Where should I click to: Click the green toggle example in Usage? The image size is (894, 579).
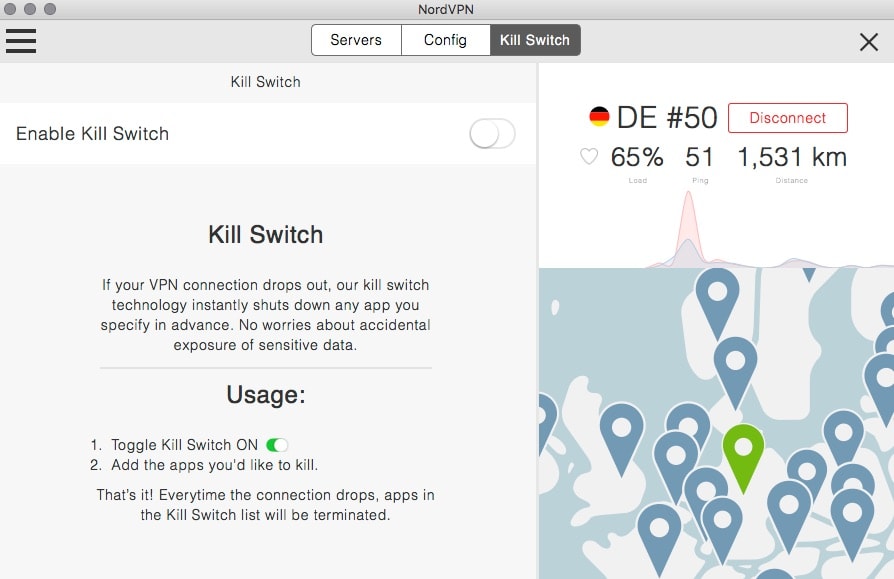coord(277,445)
